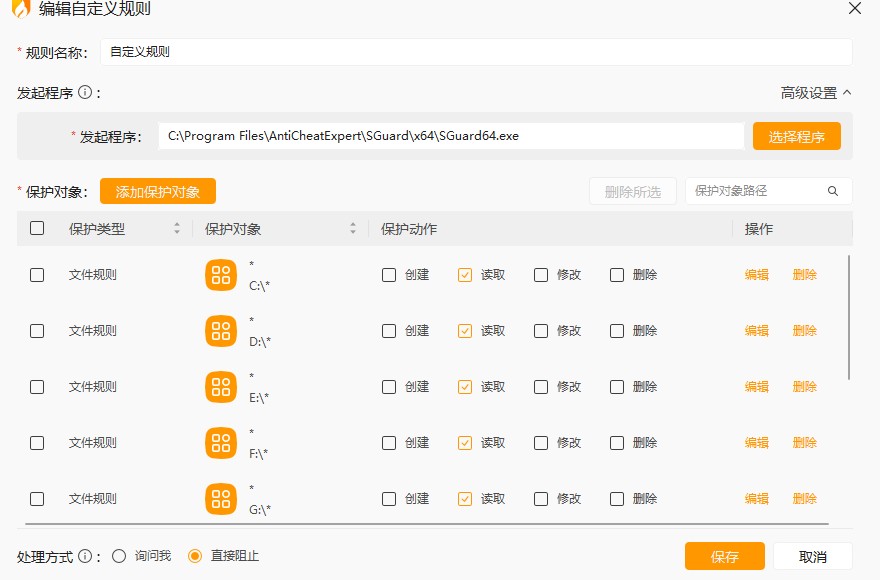Click the 规则名称 input field
This screenshot has height=580, width=880.
tap(475, 52)
